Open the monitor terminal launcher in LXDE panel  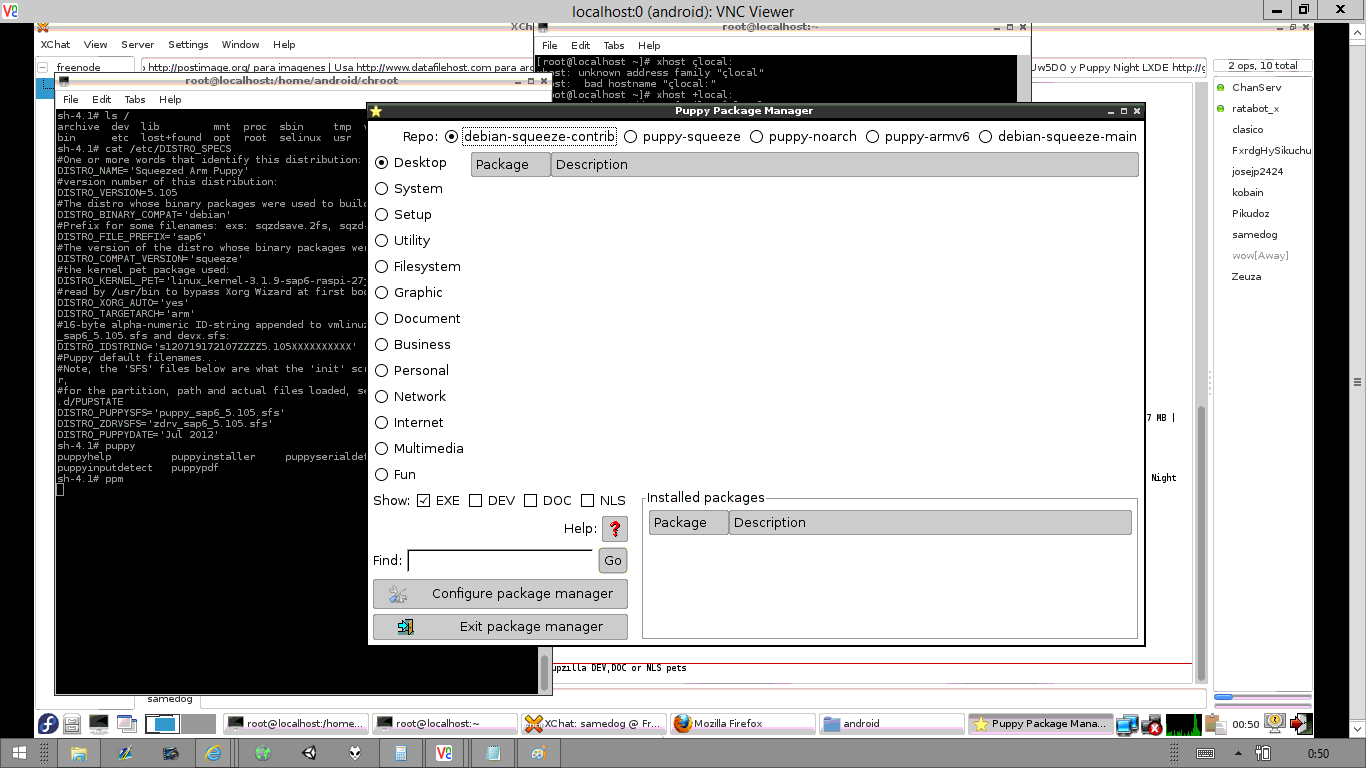[99, 724]
